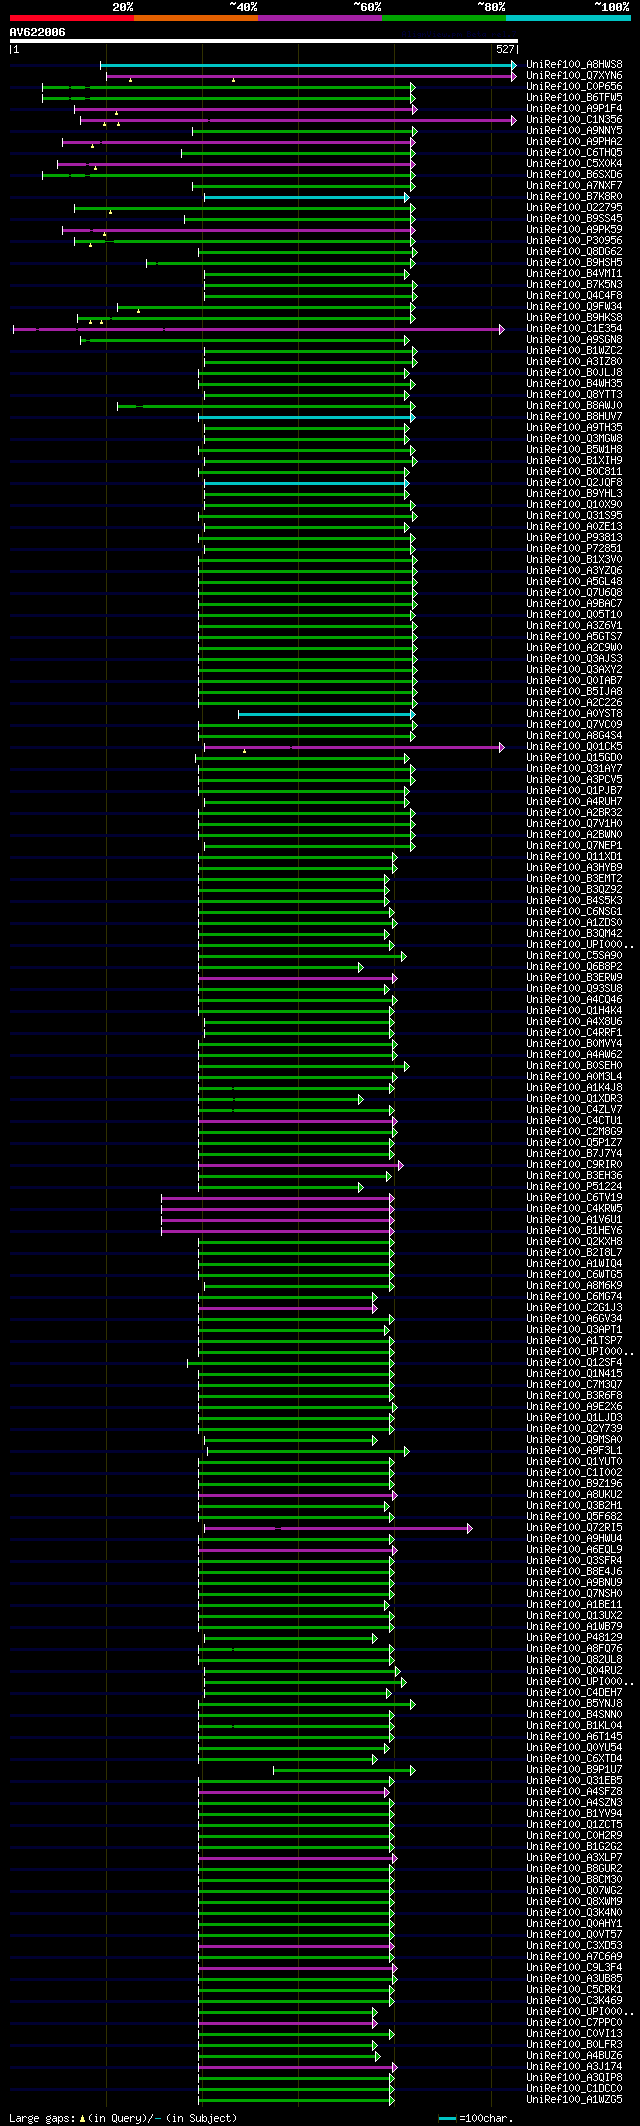The height and width of the screenshot is (2126, 640).
Task: Click the UniRef100_Q72RI5 label
Action: tap(574, 1528)
